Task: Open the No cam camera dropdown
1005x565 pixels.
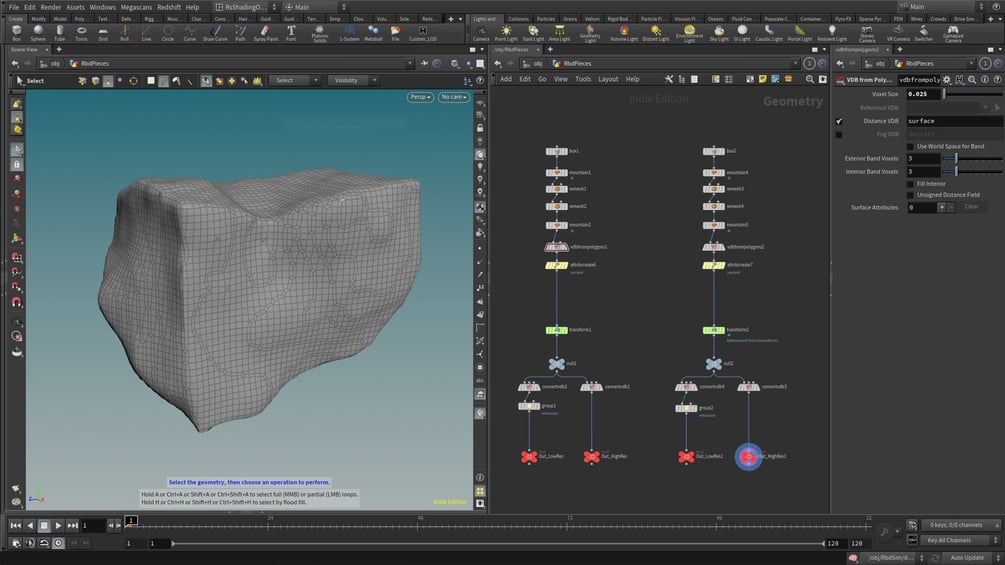Action: coord(453,97)
